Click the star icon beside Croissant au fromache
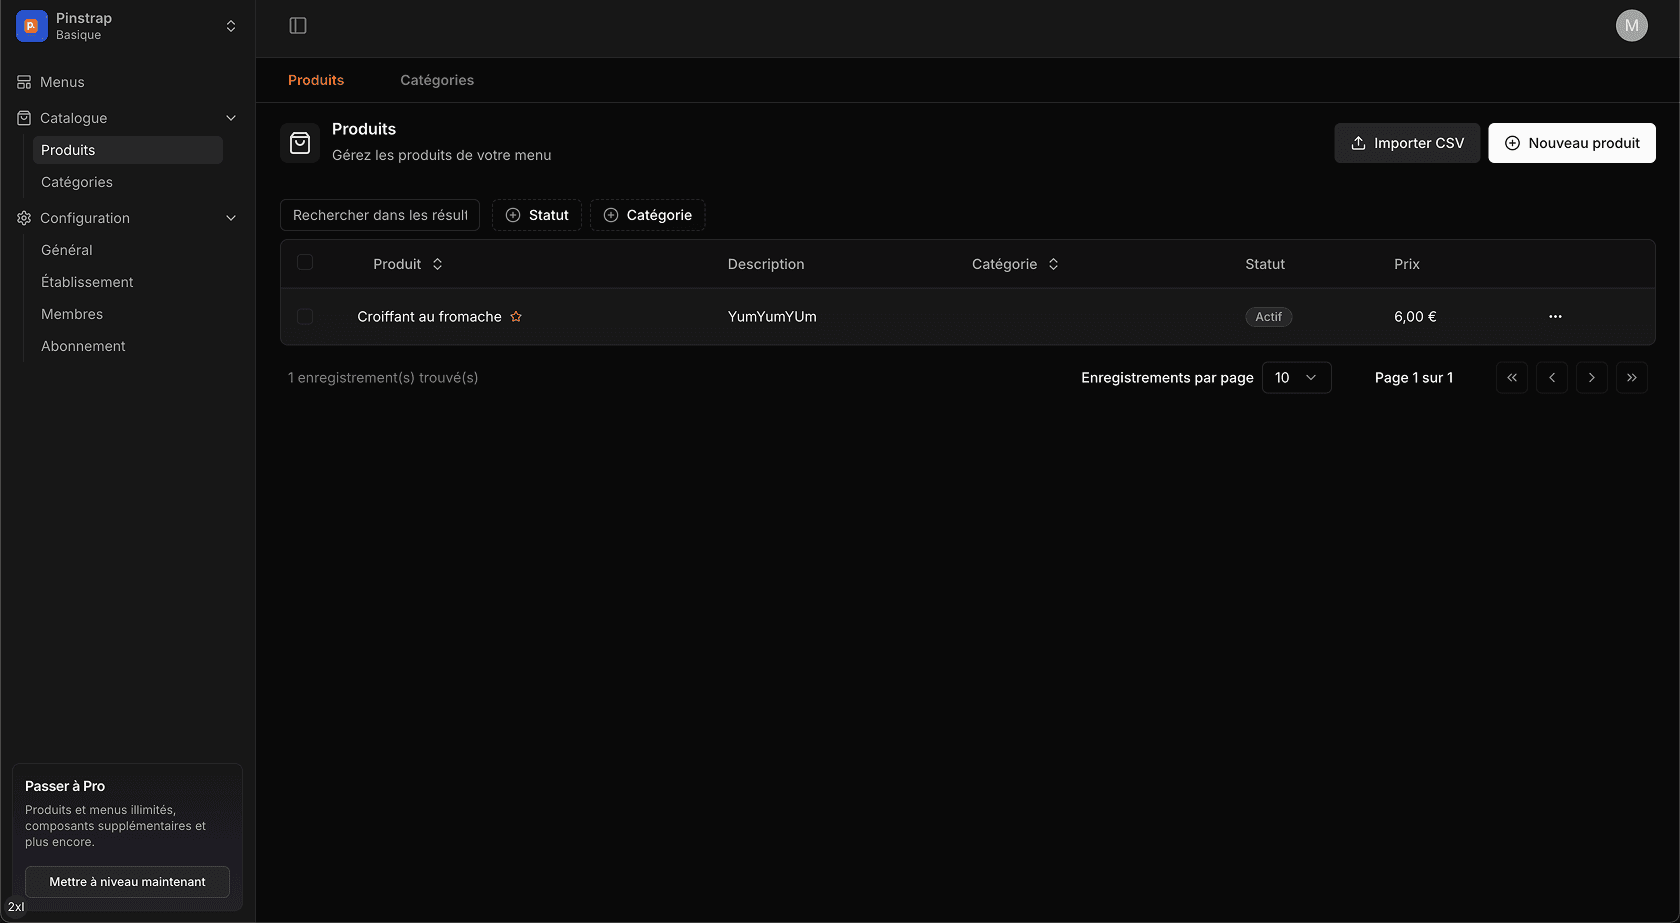This screenshot has height=923, width=1680. tap(516, 317)
